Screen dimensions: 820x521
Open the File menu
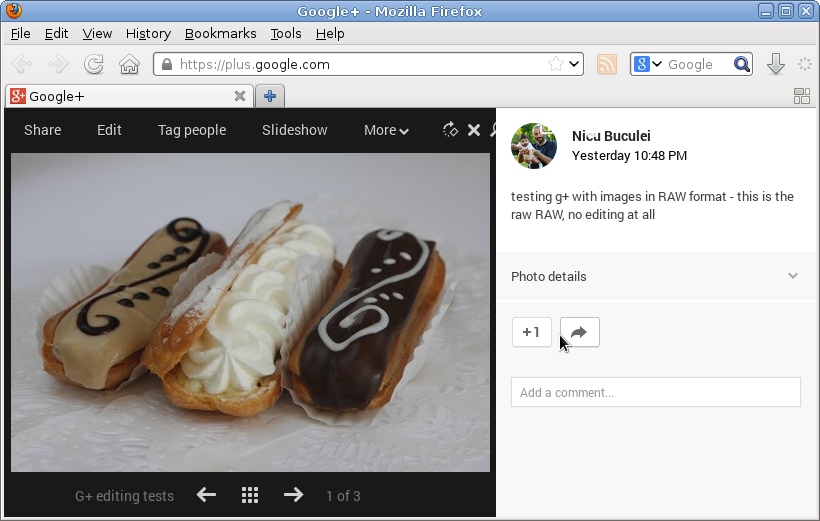[20, 33]
